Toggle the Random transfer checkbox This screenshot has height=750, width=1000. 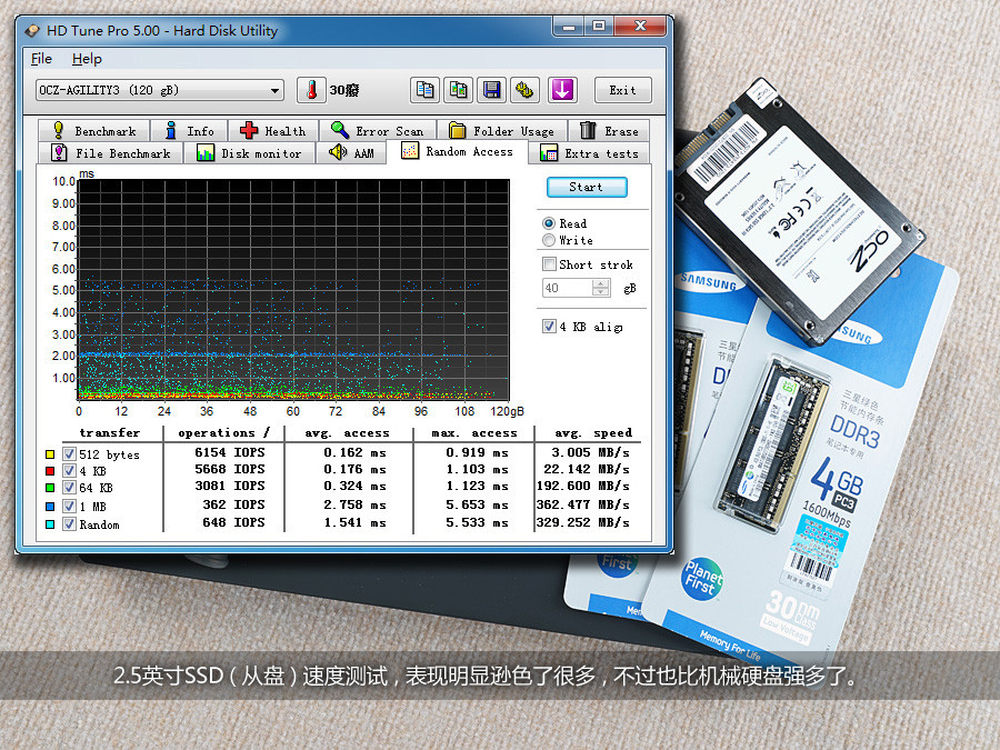70,524
